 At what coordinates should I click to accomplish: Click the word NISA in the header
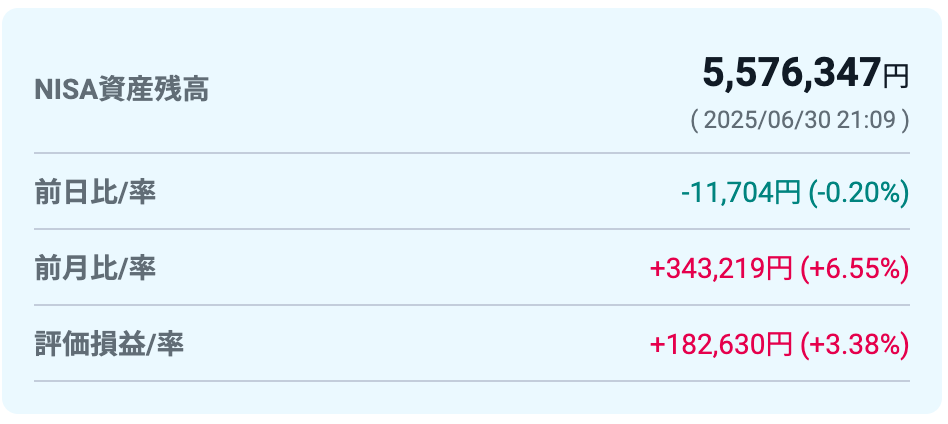(66, 91)
